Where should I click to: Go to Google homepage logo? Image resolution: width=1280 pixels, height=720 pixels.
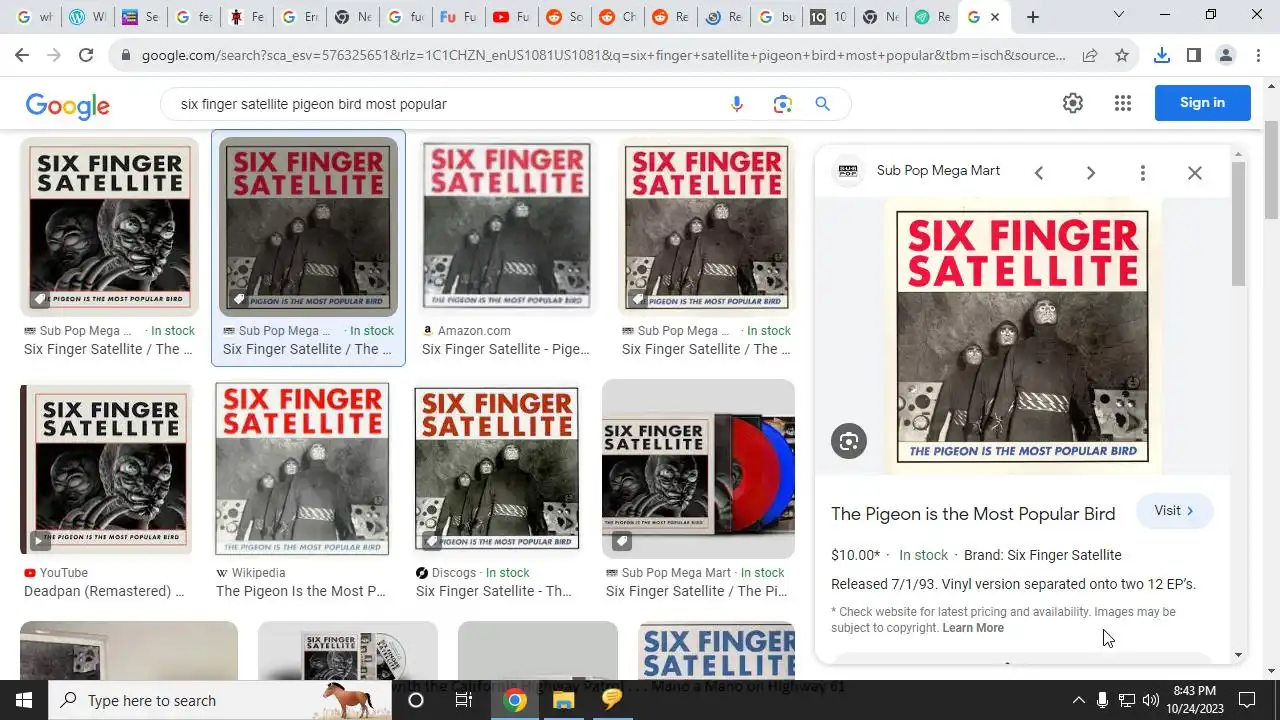pyautogui.click(x=68, y=105)
